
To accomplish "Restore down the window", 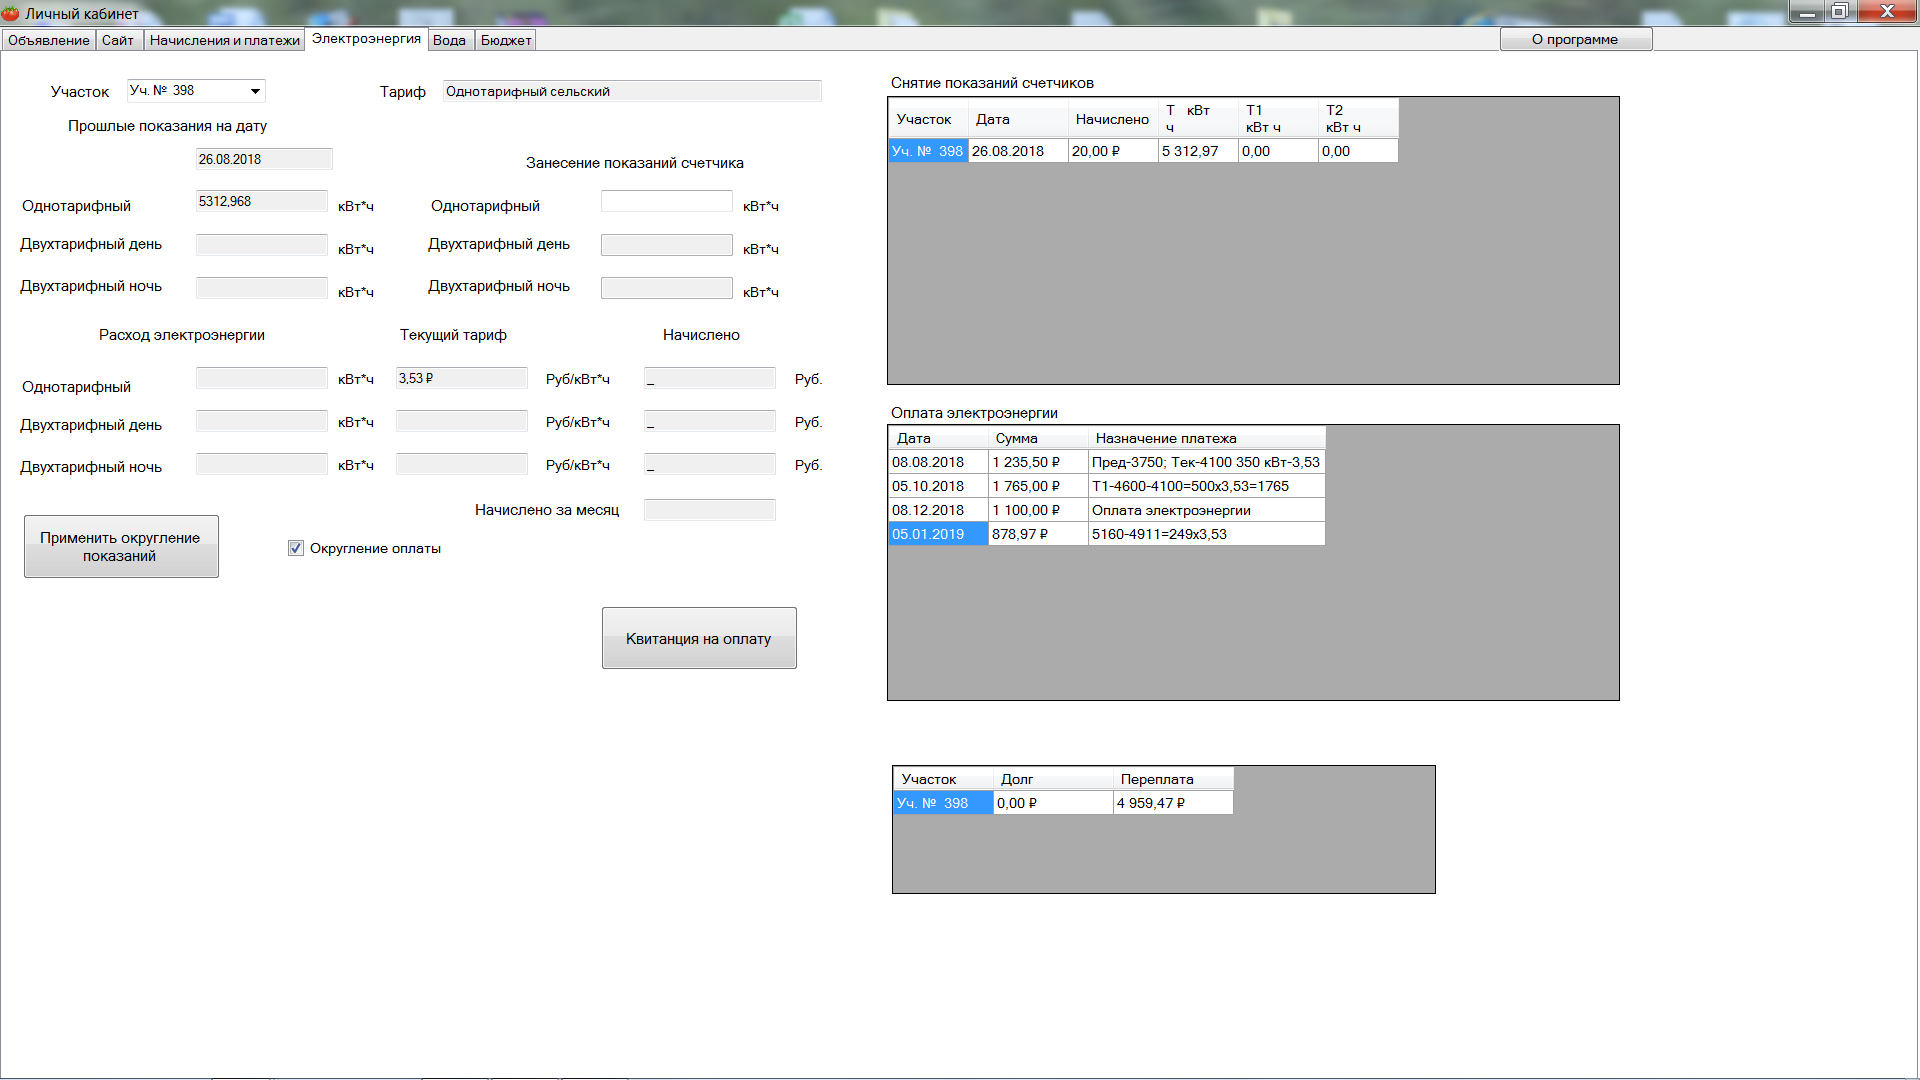I will point(1839,11).
